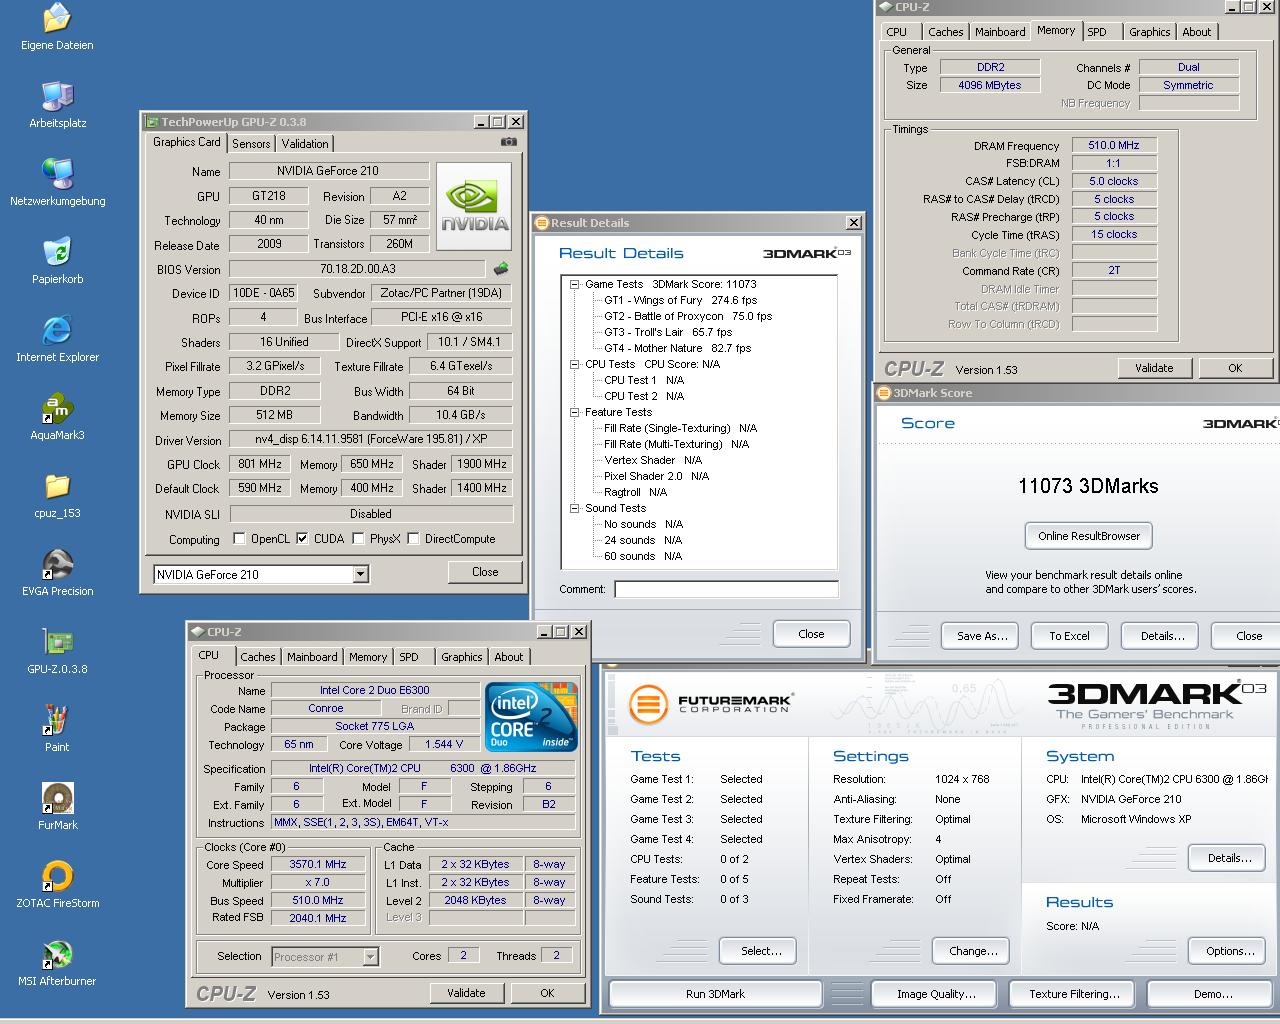
Task: Click Result Details title bar icon
Action: tap(541, 223)
